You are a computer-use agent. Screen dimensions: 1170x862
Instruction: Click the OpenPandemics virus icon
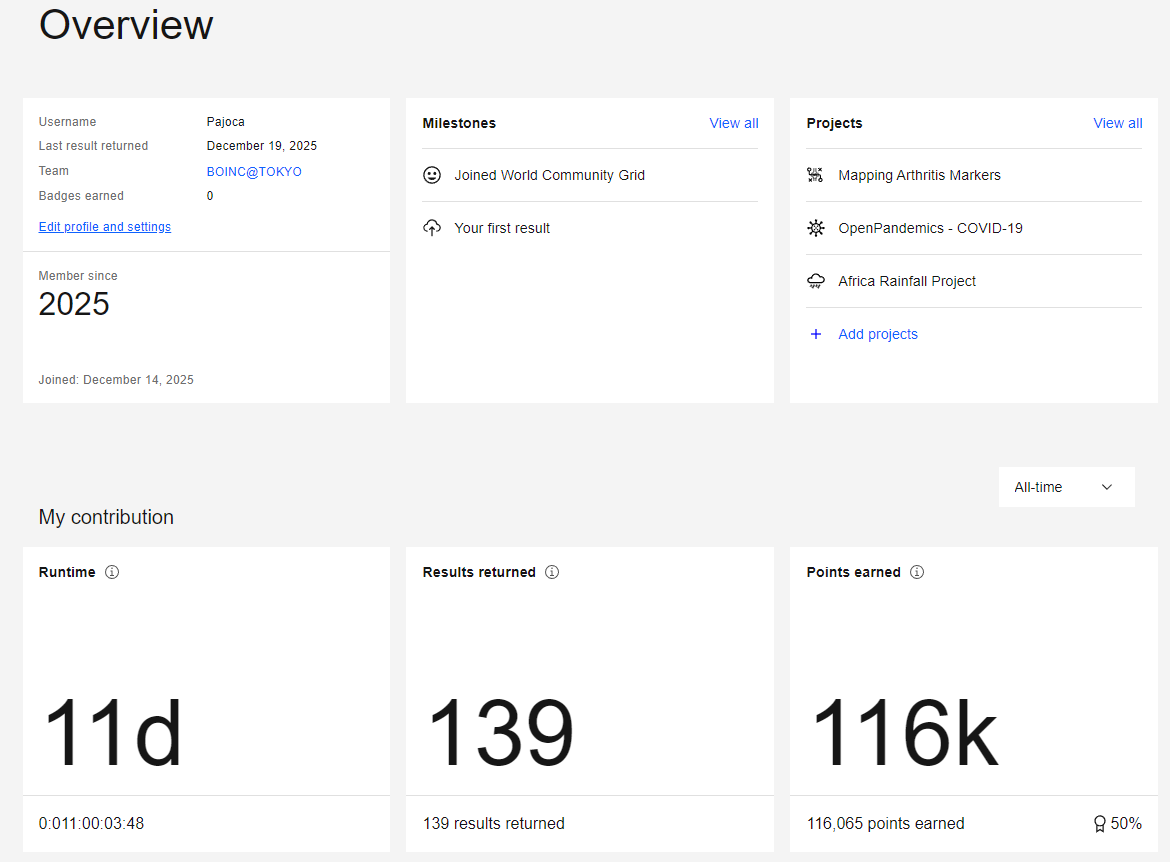pyautogui.click(x=815, y=228)
